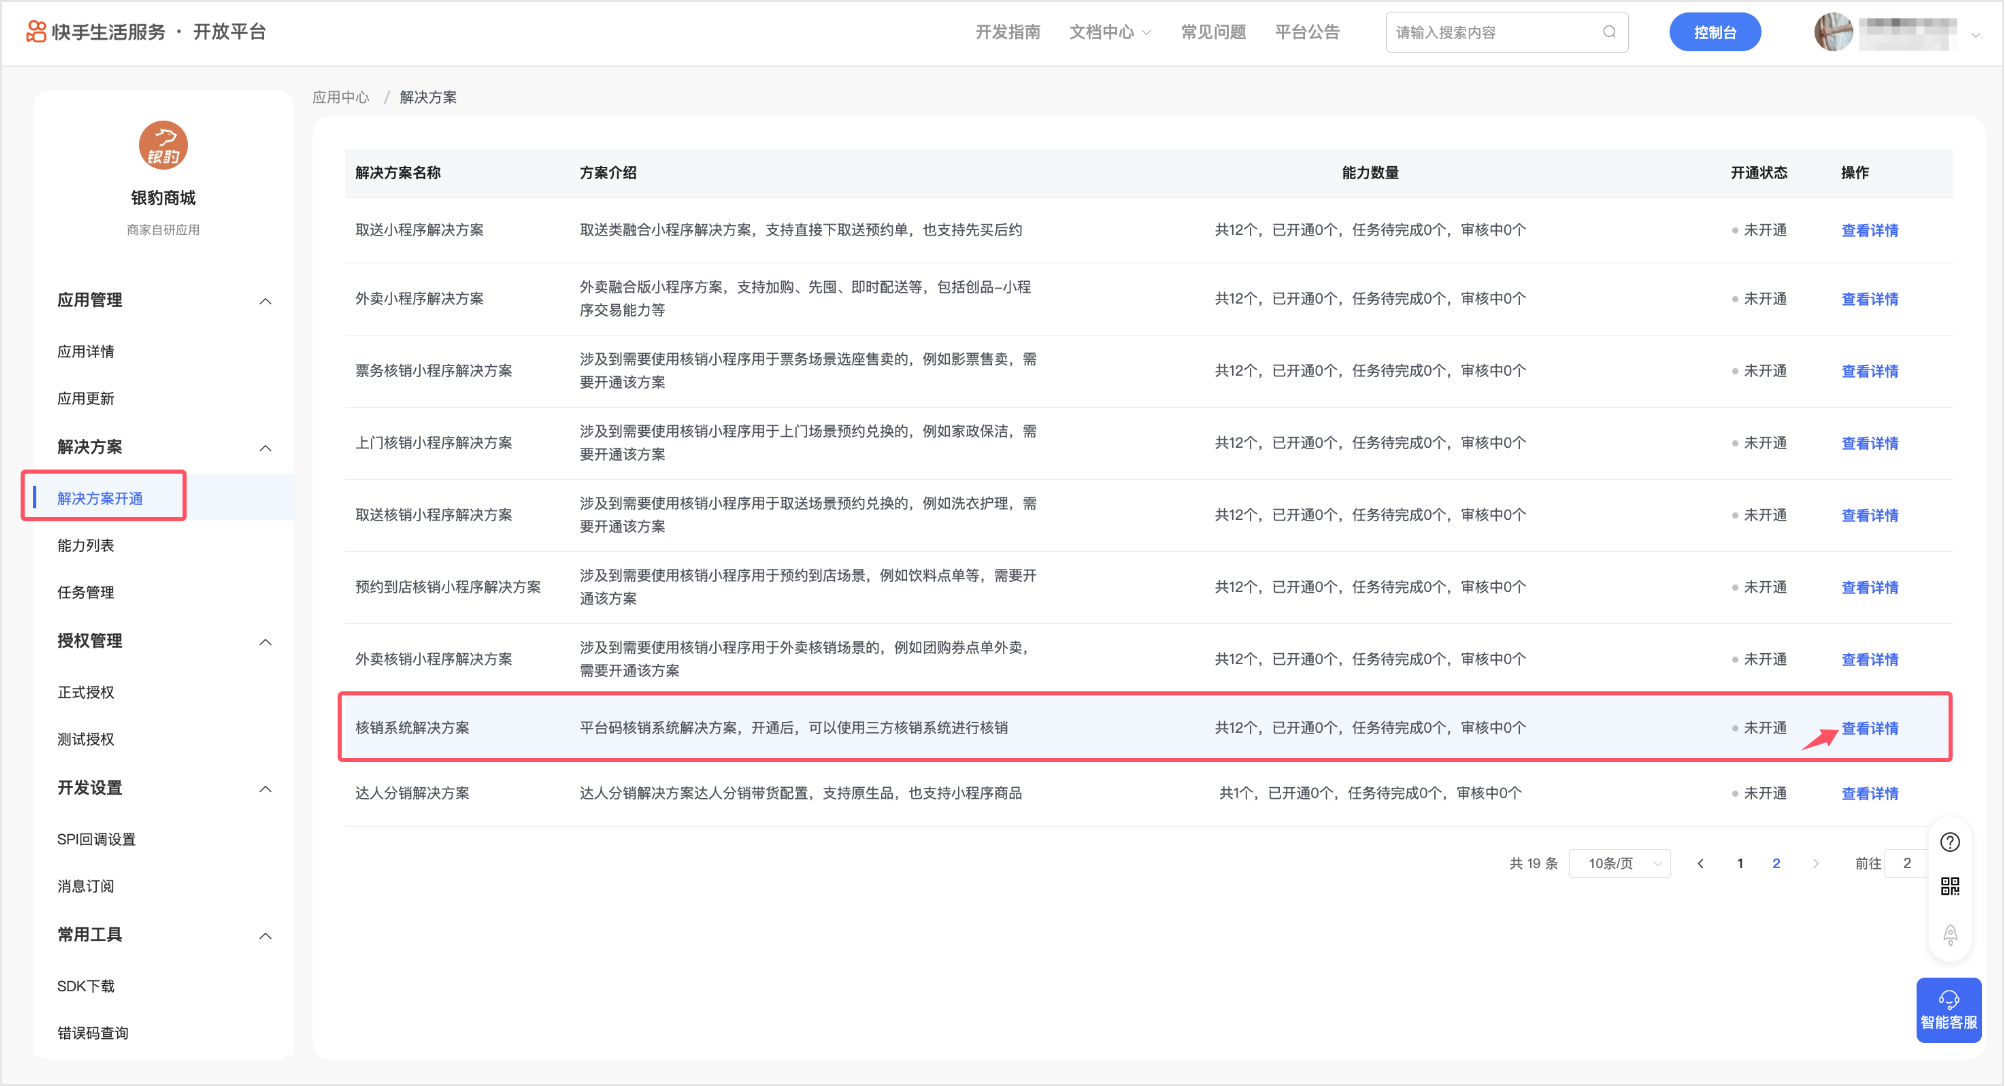
Task: Open the 智能客服 support widget
Action: [1948, 1010]
